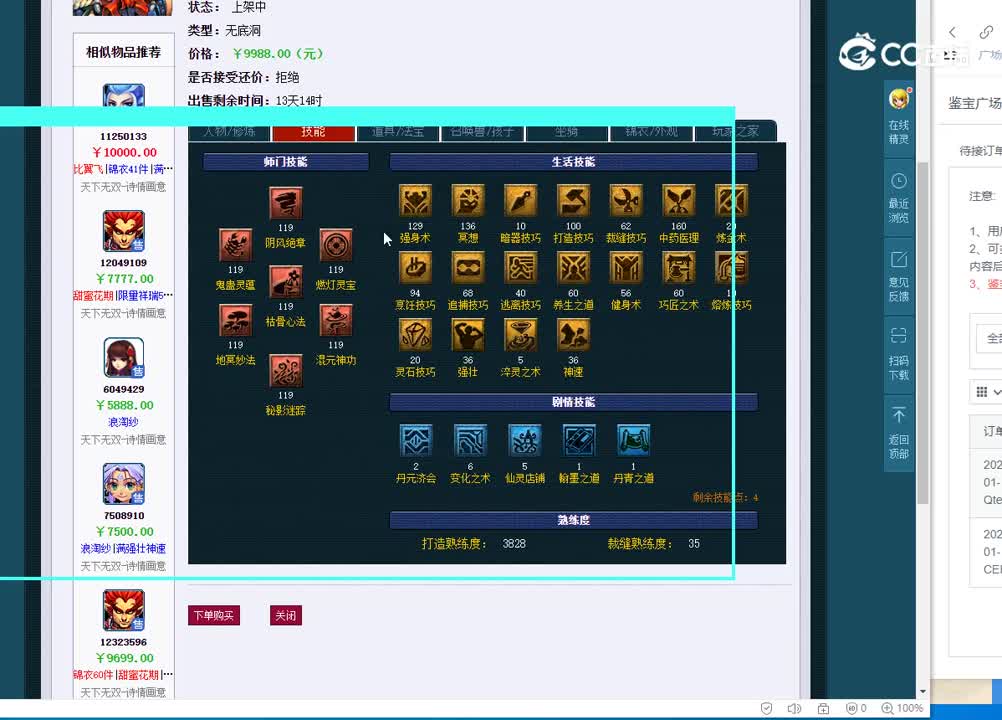Viewport: 1002px width, 720px height.
Task: Select the 丹青之道 story skill icon
Action: click(x=633, y=441)
